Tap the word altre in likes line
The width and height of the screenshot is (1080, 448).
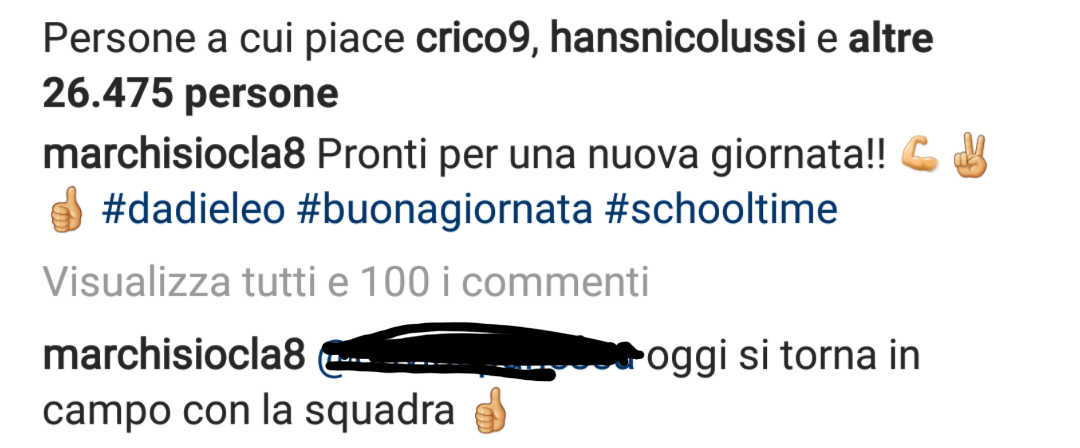click(x=891, y=41)
